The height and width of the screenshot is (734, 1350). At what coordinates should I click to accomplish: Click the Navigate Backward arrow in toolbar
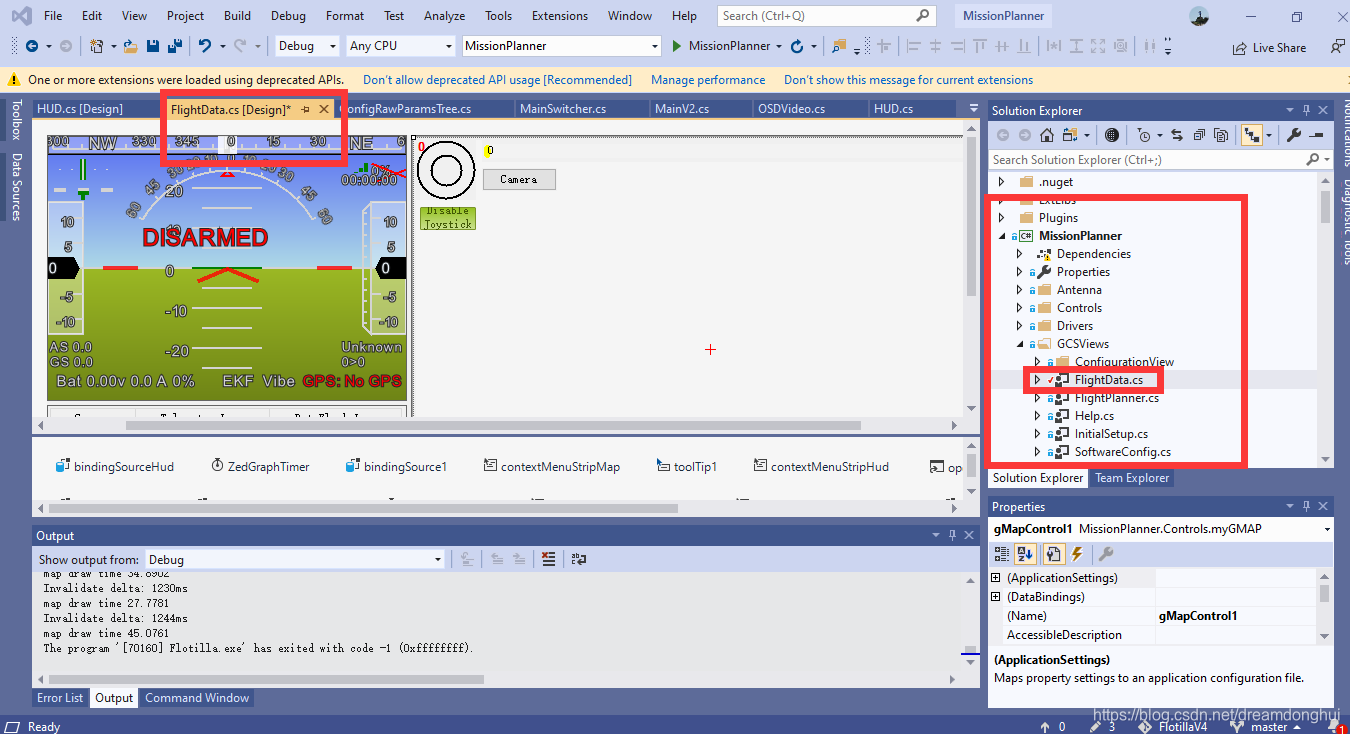(x=31, y=46)
